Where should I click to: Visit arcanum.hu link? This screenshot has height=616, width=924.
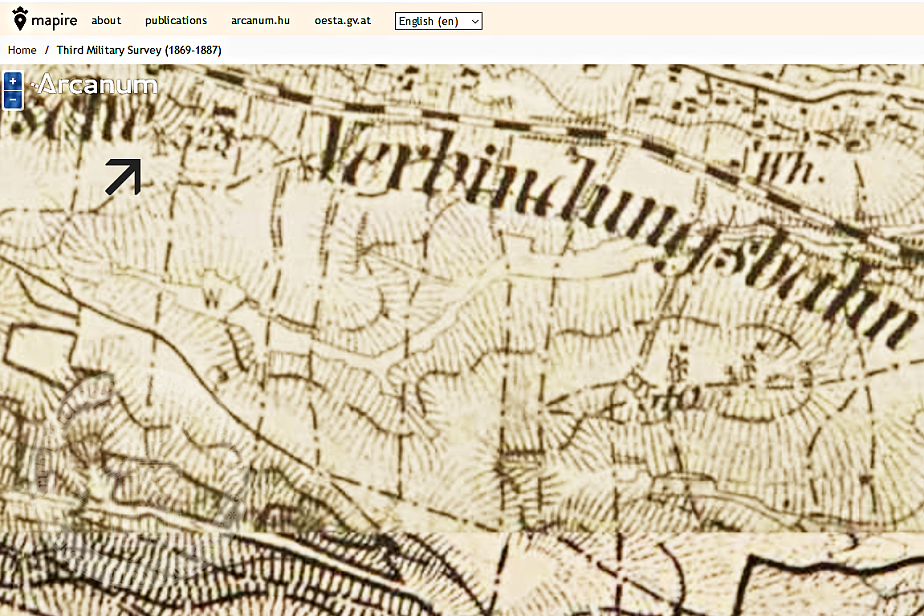click(x=260, y=21)
